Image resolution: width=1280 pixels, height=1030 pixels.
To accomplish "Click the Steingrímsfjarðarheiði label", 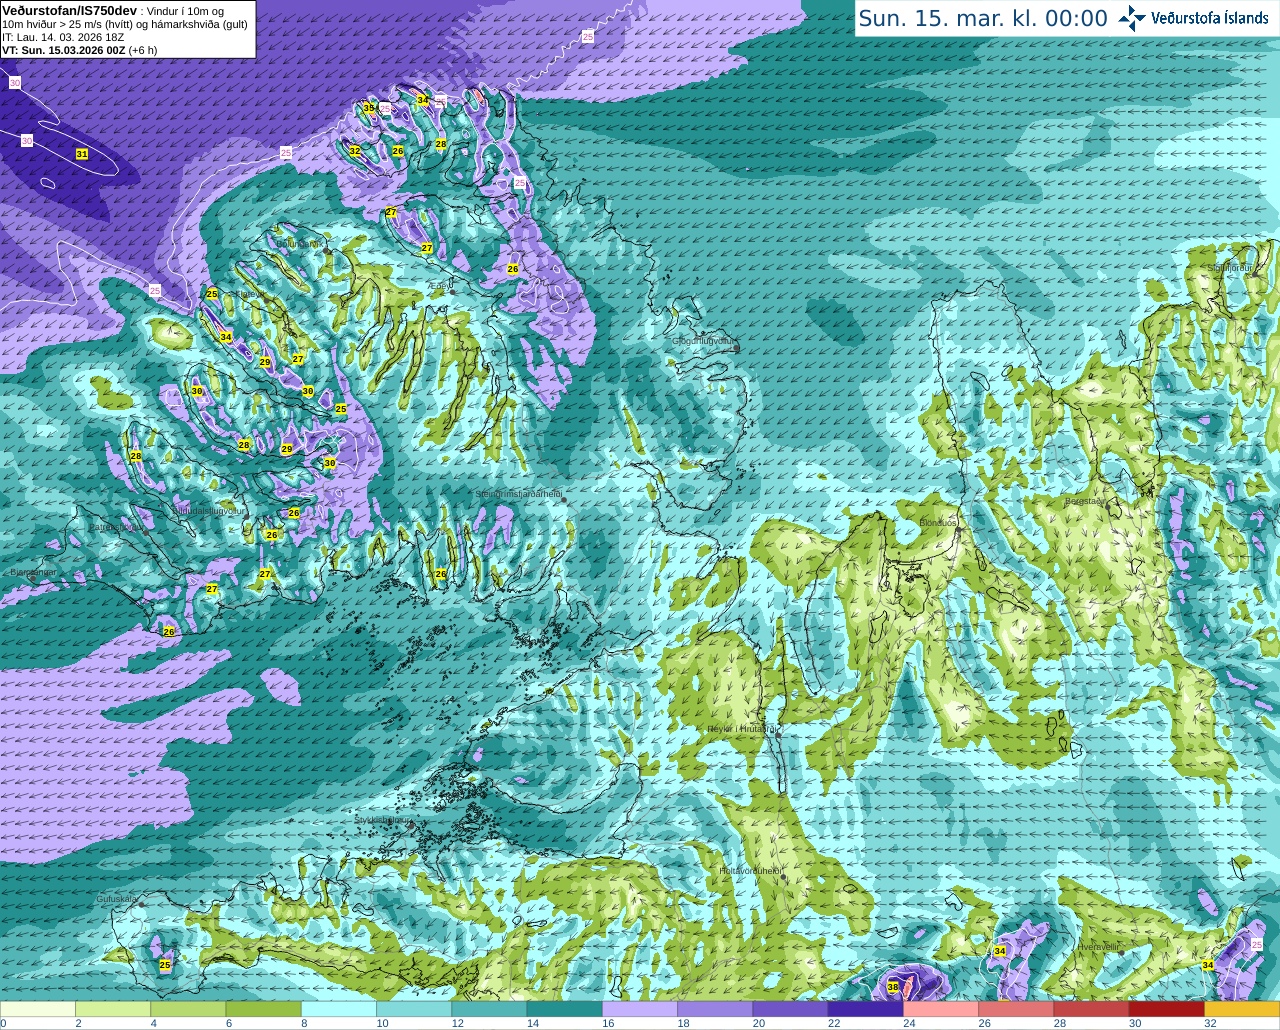I will pyautogui.click(x=518, y=494).
